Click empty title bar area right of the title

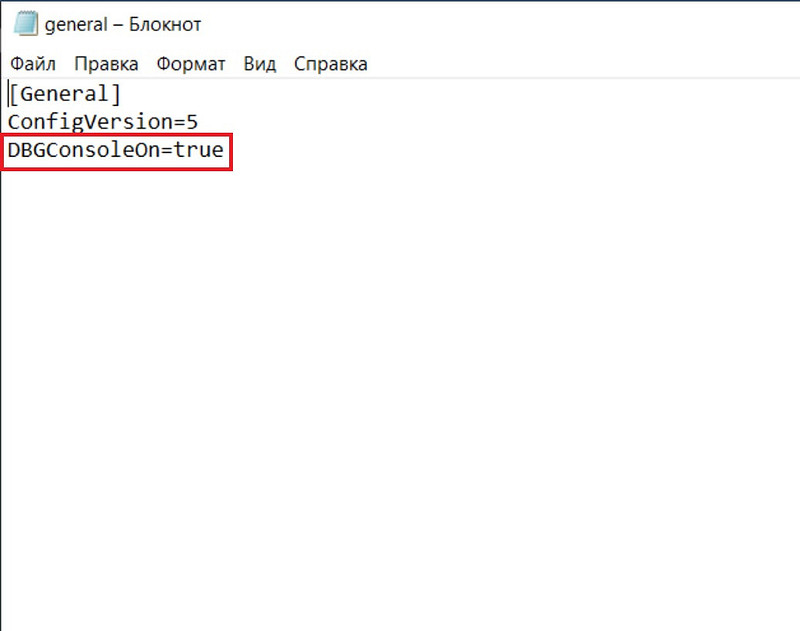point(500,24)
